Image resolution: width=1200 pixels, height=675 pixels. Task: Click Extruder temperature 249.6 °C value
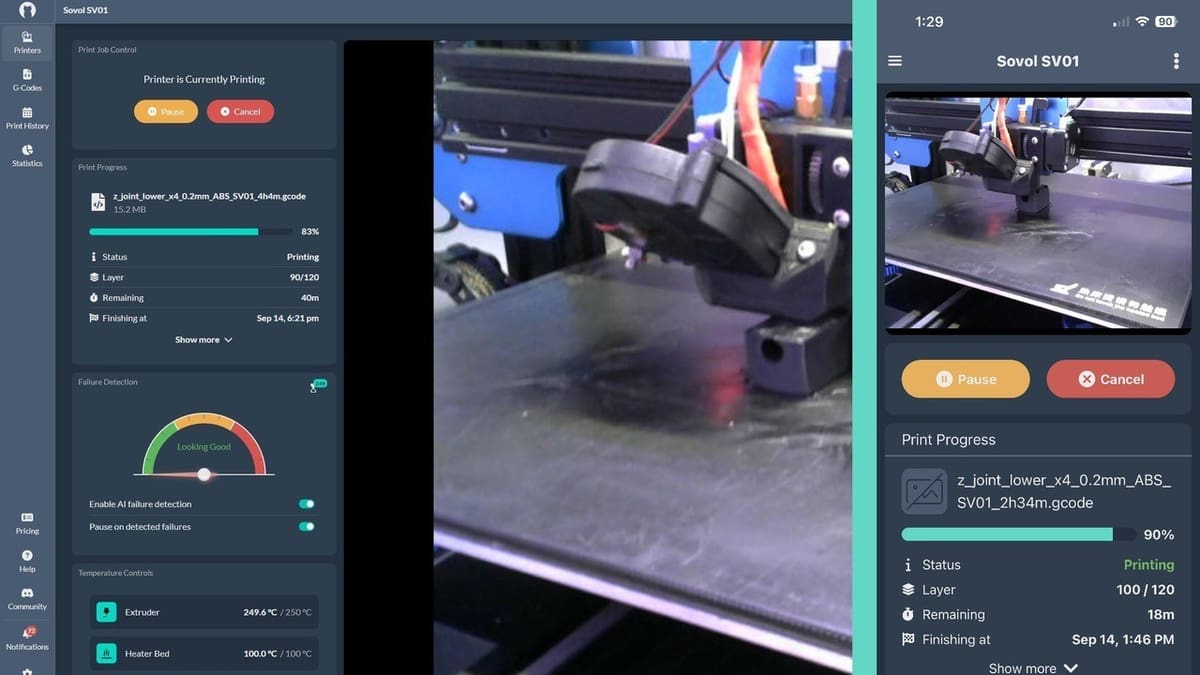pyautogui.click(x=260, y=612)
